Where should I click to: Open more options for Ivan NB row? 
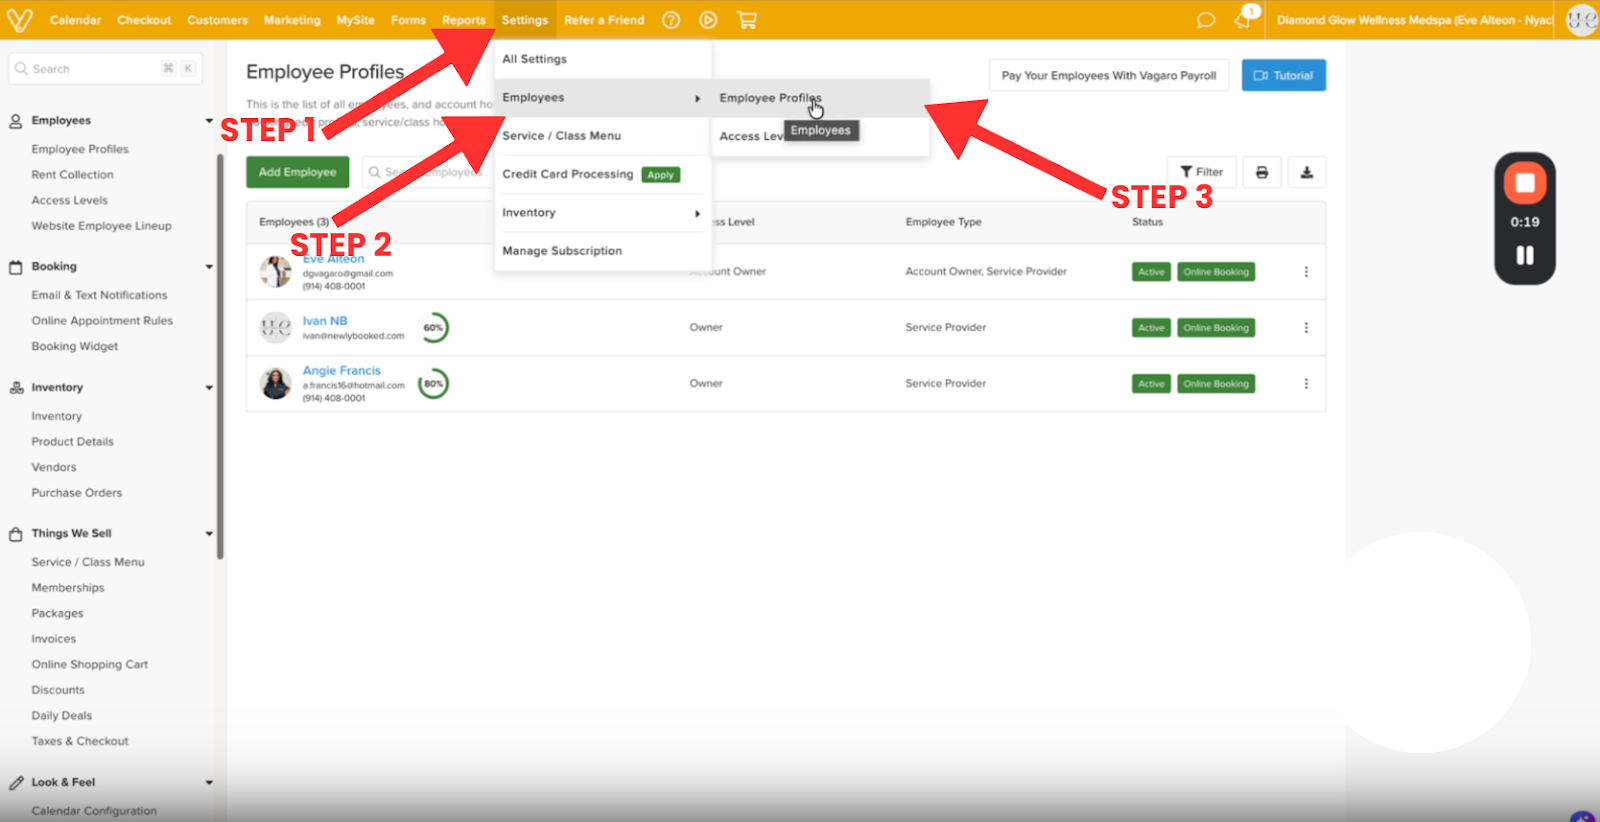[1306, 328]
